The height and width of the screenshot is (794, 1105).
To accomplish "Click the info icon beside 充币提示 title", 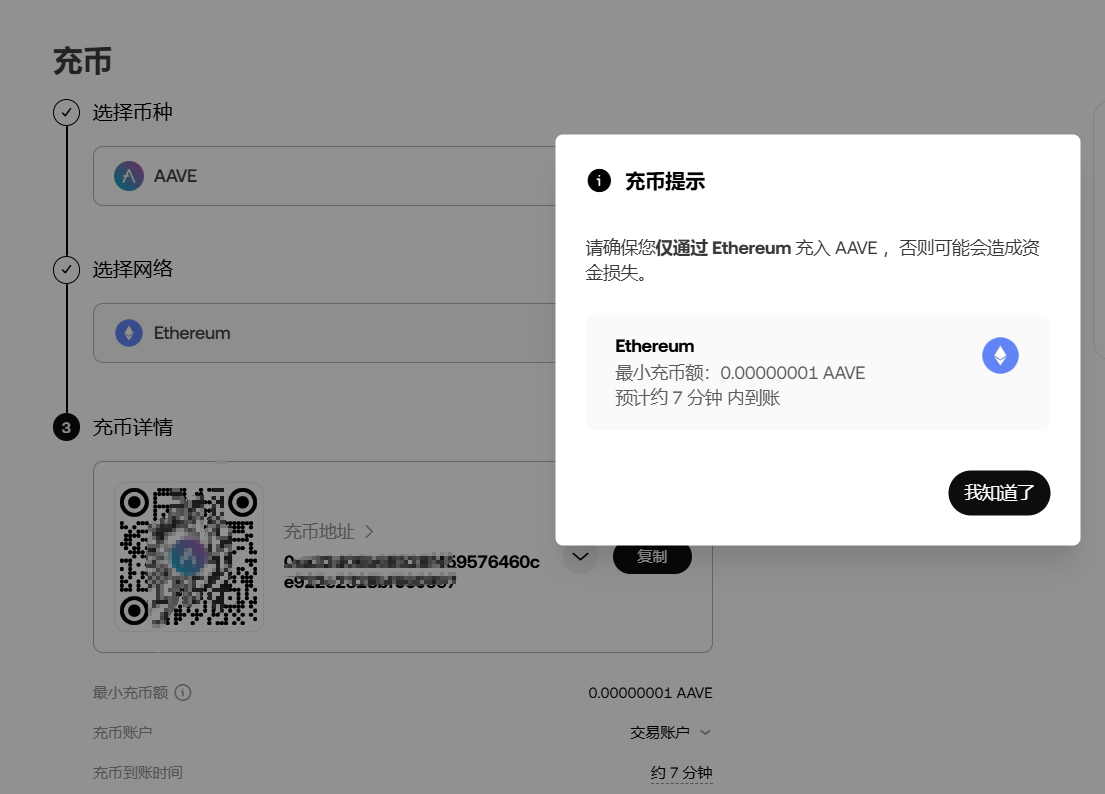I will tap(598, 181).
